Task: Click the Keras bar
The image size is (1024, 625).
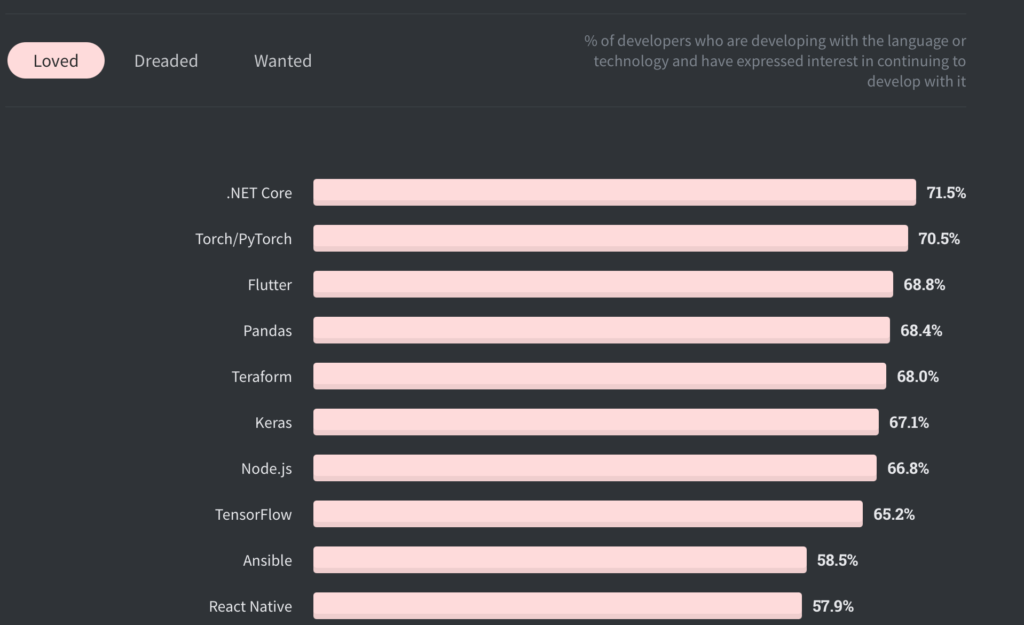Action: point(596,422)
